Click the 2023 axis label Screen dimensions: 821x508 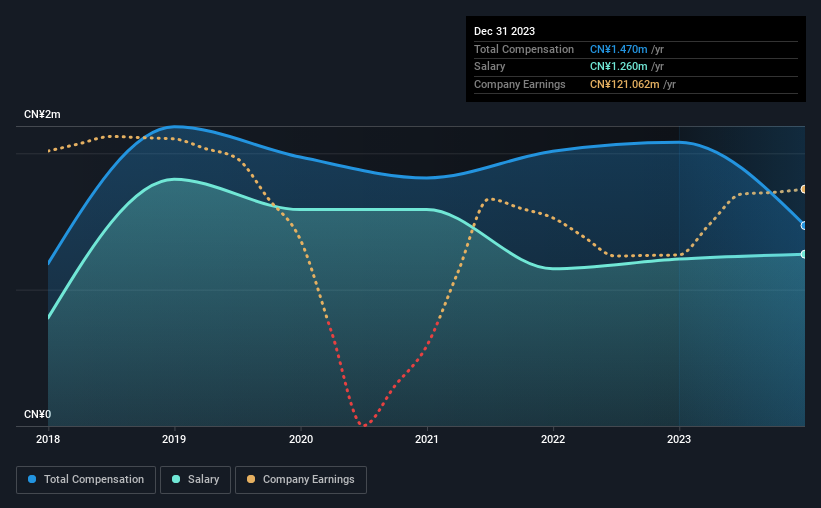point(679,439)
